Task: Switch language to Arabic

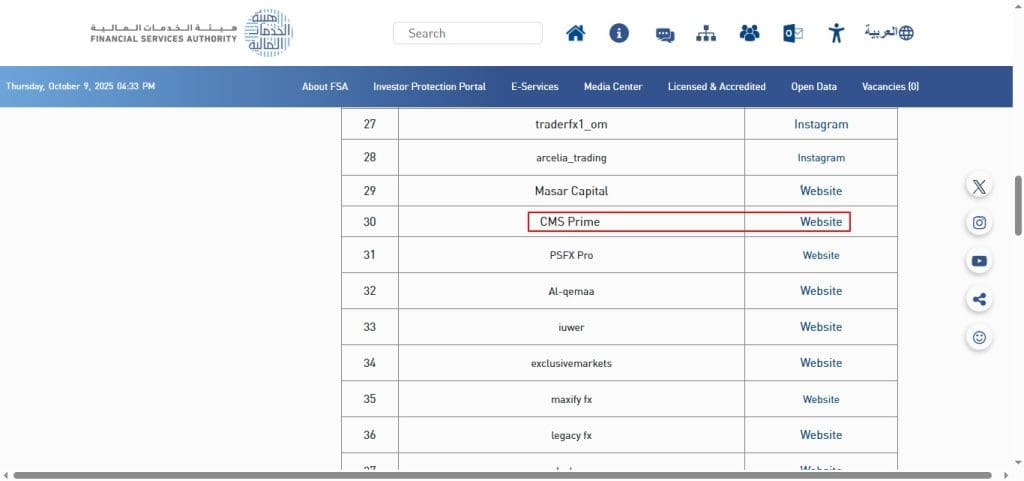Action: point(889,33)
